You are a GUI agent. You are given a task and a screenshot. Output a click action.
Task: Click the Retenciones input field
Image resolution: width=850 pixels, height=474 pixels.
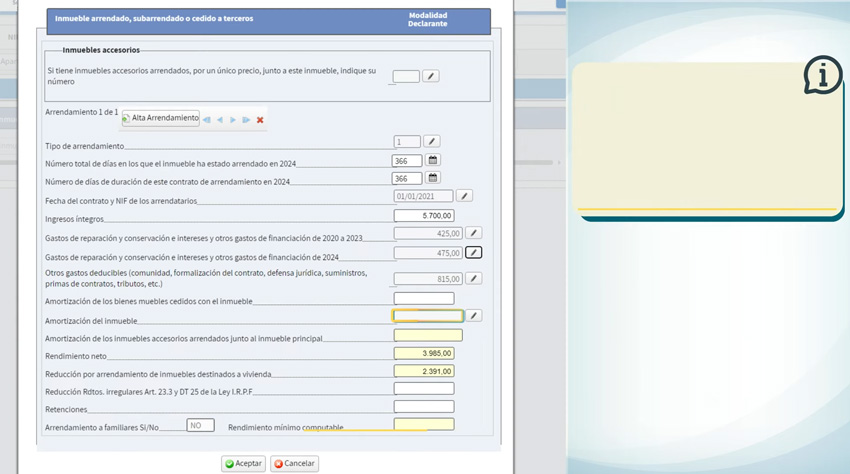pyautogui.click(x=424, y=407)
